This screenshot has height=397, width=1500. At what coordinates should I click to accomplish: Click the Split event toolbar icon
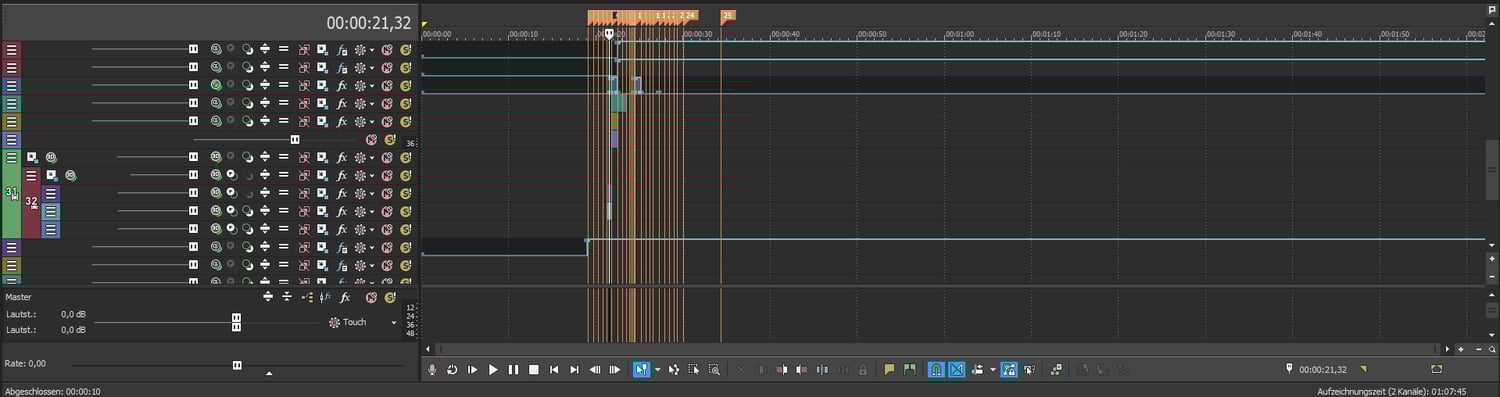(x=822, y=370)
